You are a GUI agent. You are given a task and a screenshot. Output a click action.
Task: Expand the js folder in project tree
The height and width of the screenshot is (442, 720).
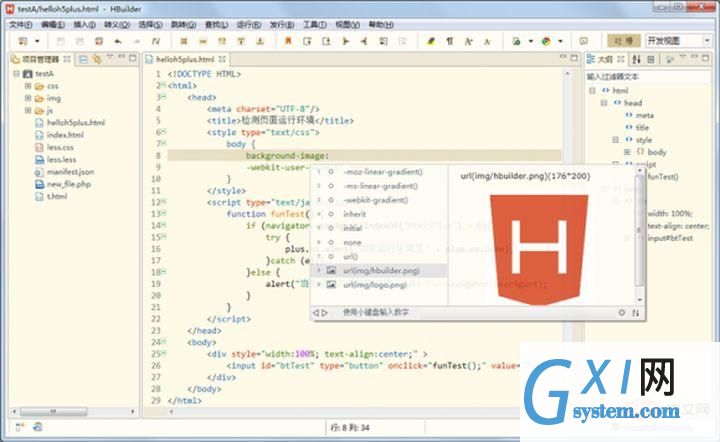pyautogui.click(x=28, y=111)
